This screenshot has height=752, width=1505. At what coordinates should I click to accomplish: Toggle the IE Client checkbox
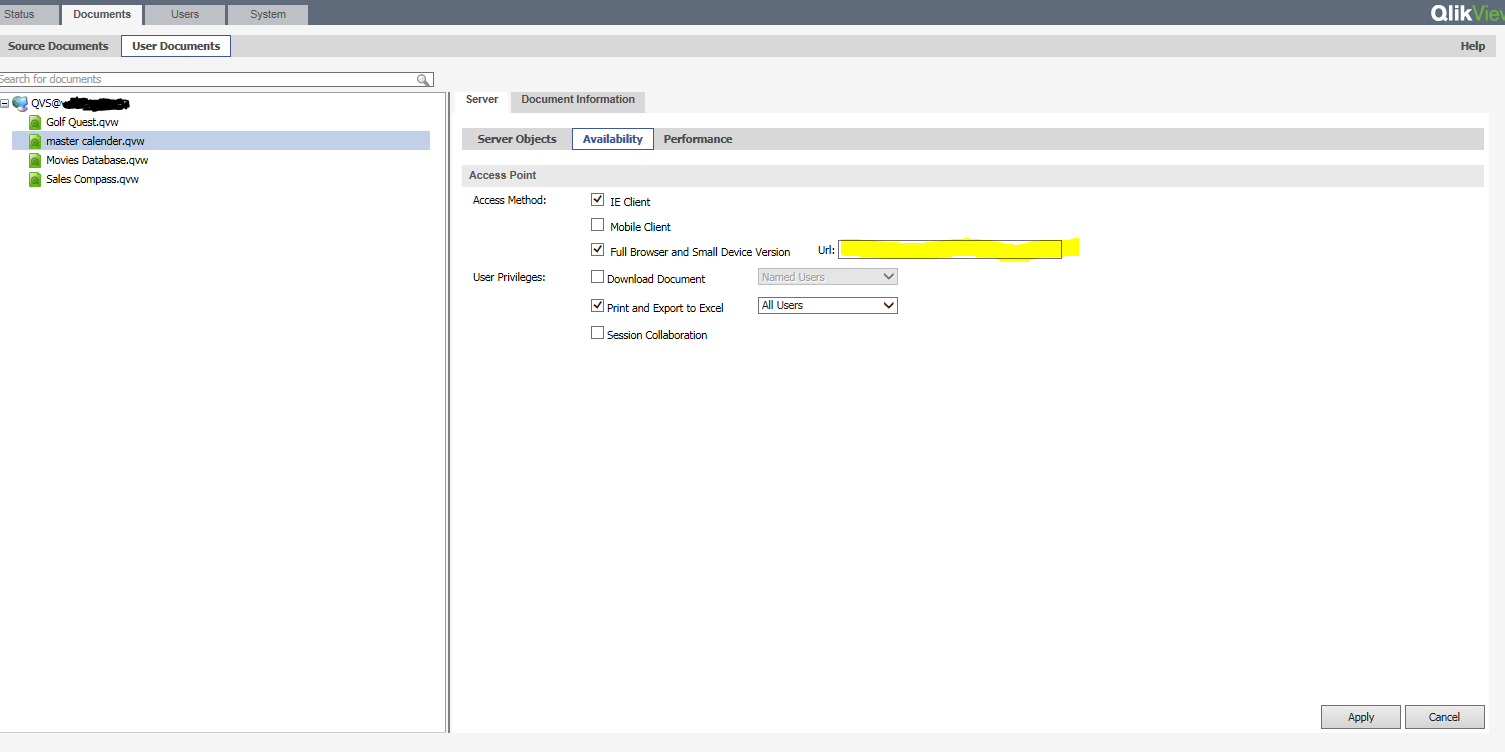tap(598, 200)
